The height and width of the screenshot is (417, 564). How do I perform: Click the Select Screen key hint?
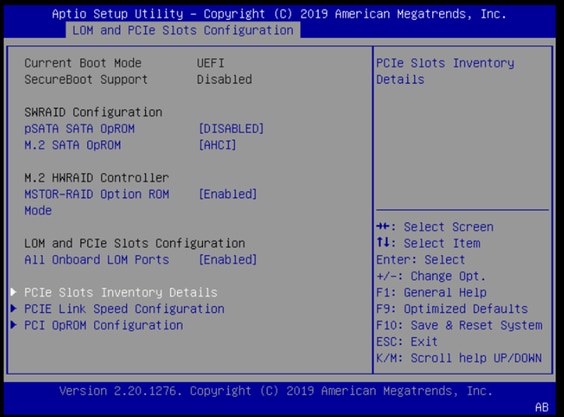coord(435,227)
